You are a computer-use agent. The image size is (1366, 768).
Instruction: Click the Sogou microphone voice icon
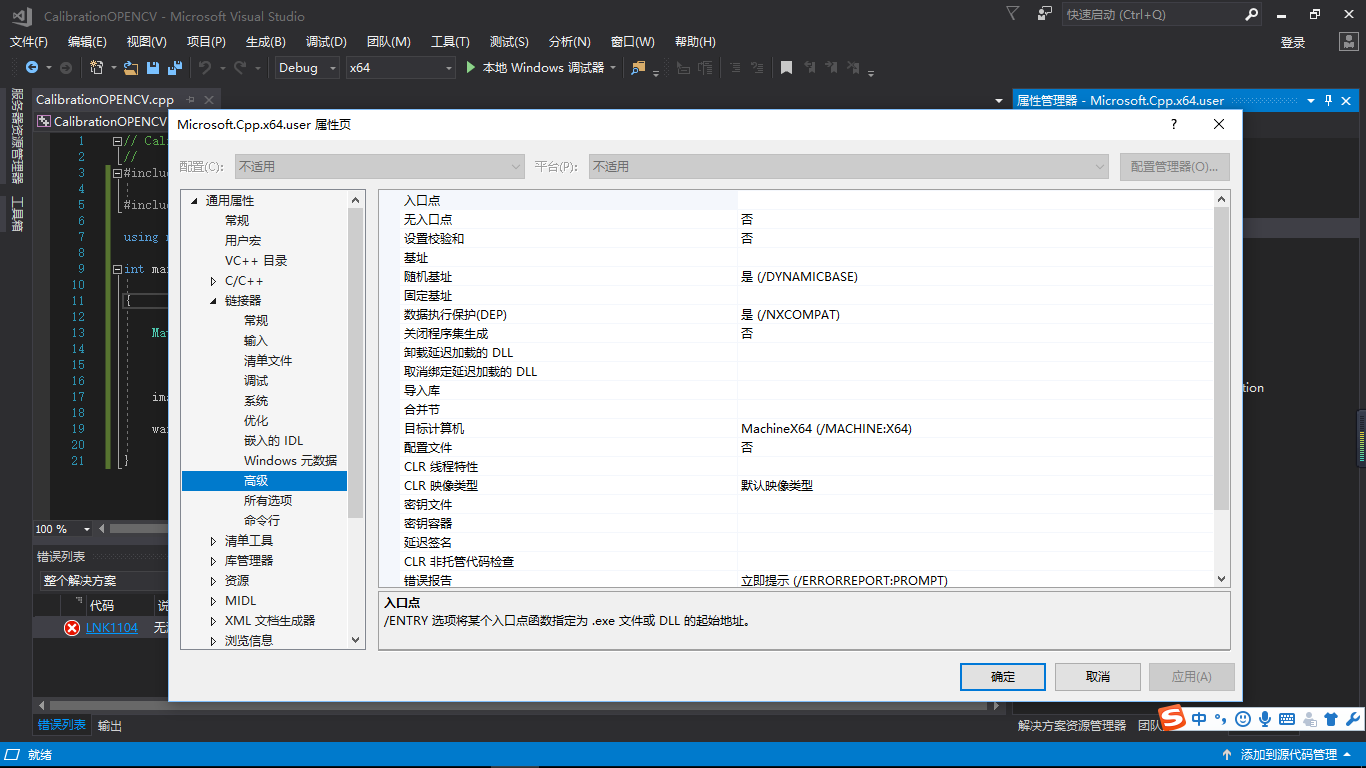coord(1265,719)
